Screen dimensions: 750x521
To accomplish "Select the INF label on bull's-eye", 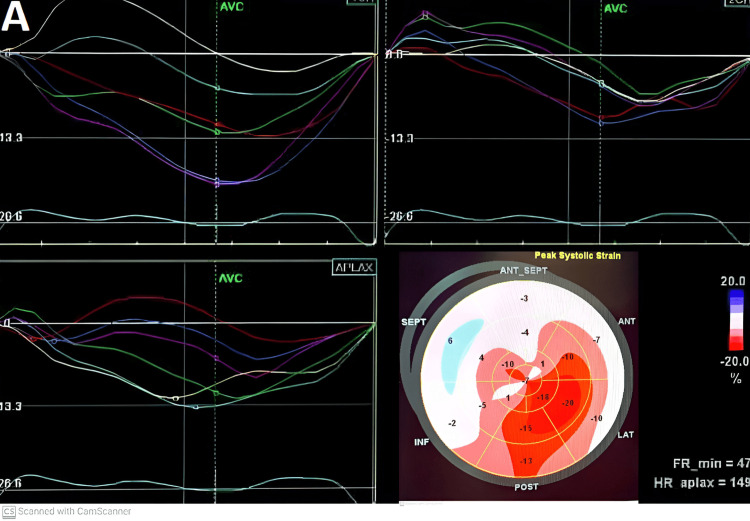I will tap(421, 442).
